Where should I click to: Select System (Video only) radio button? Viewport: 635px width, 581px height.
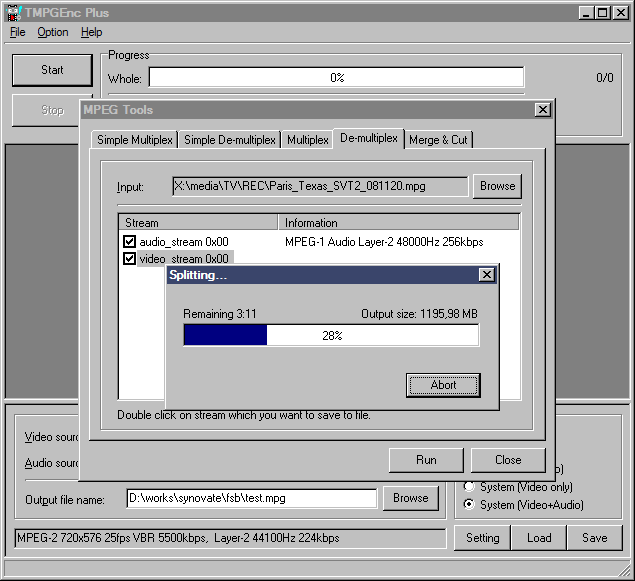pos(470,487)
